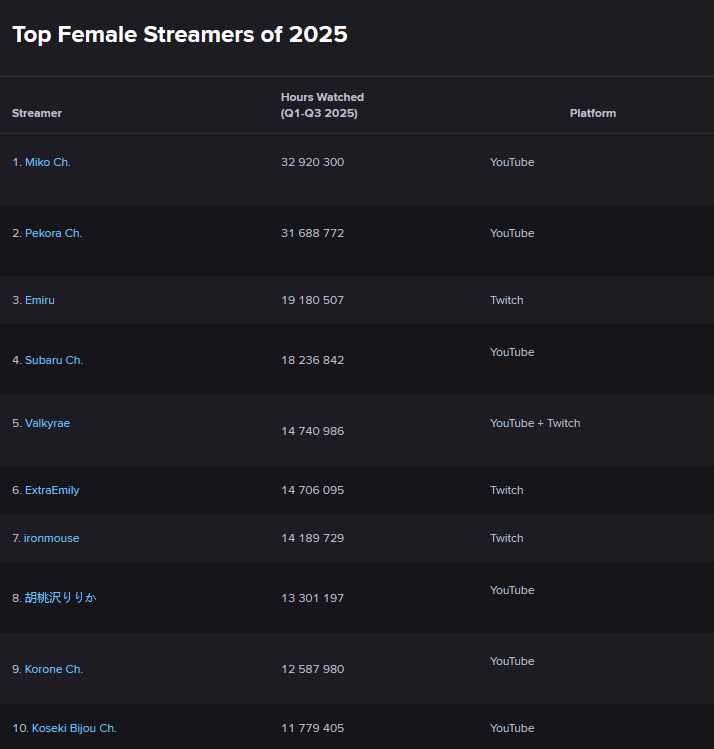714x749 pixels.
Task: Click the Platform column header
Action: coord(593,113)
